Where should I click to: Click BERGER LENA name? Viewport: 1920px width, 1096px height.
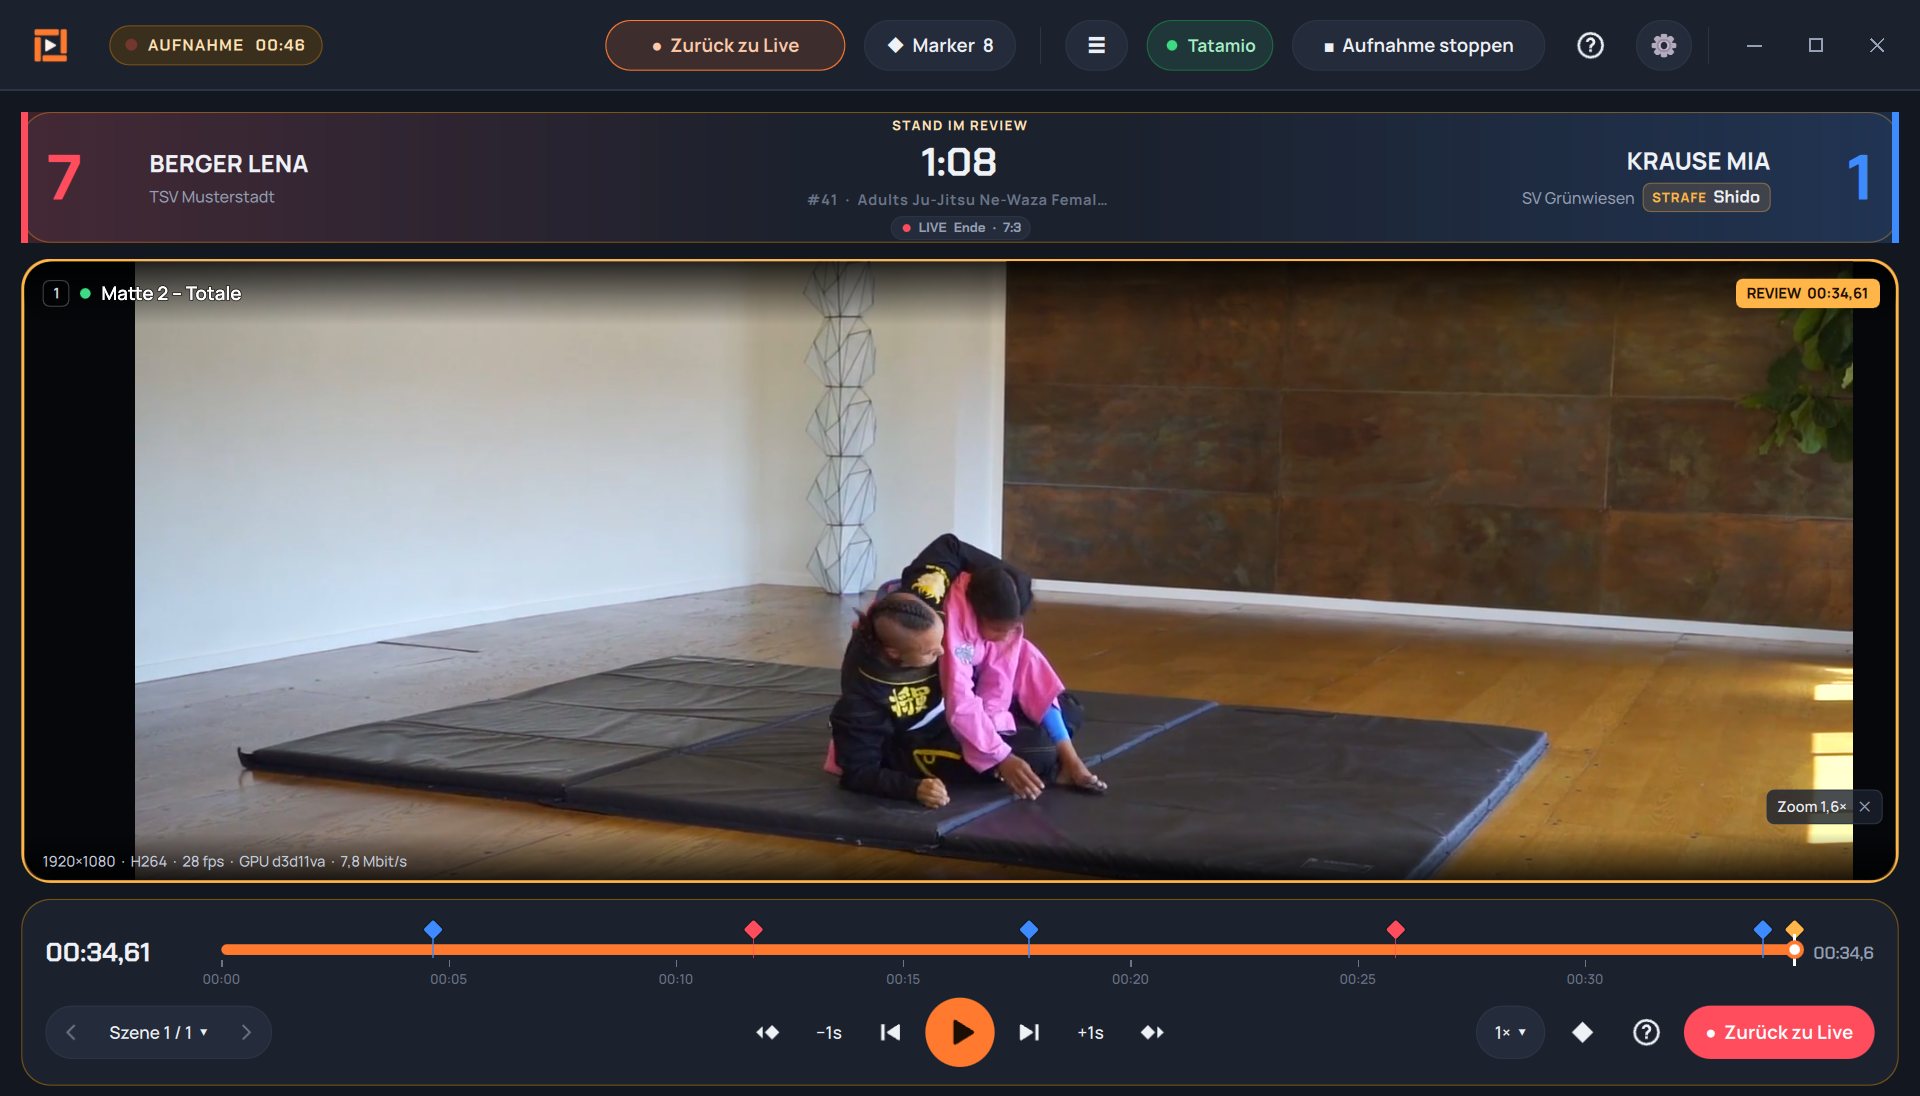tap(228, 164)
